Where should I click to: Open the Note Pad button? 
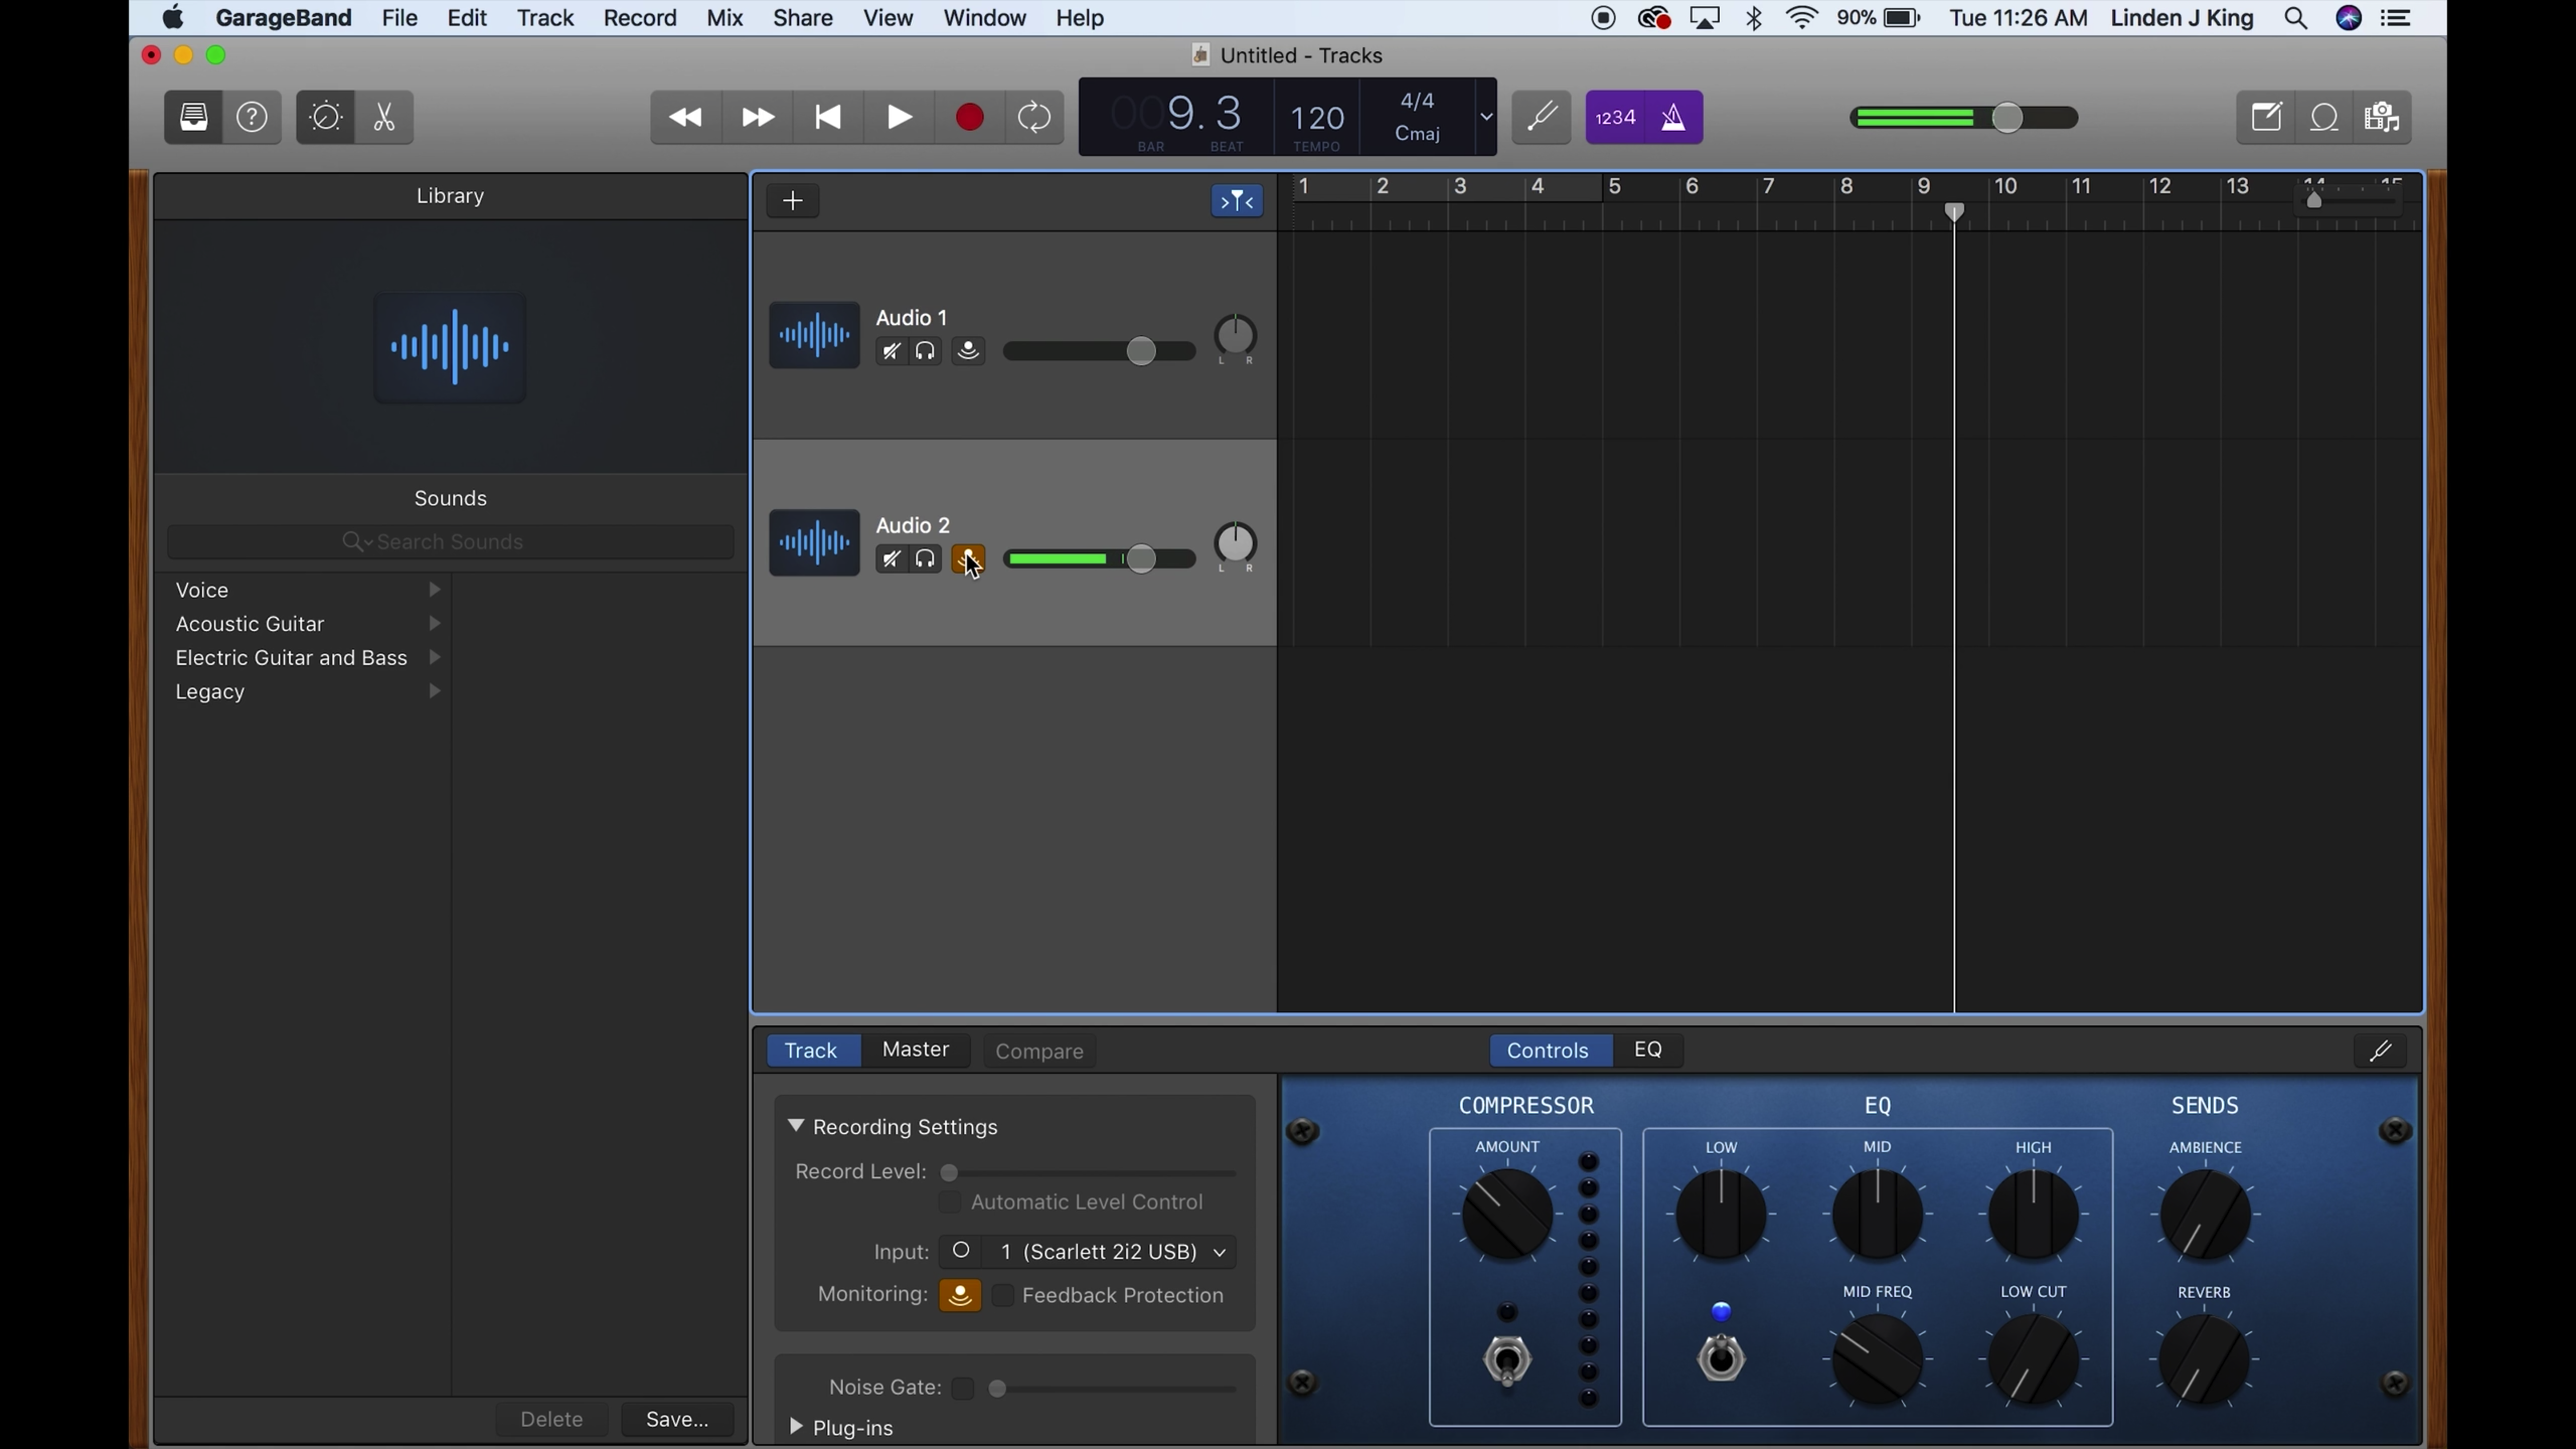tap(2266, 118)
